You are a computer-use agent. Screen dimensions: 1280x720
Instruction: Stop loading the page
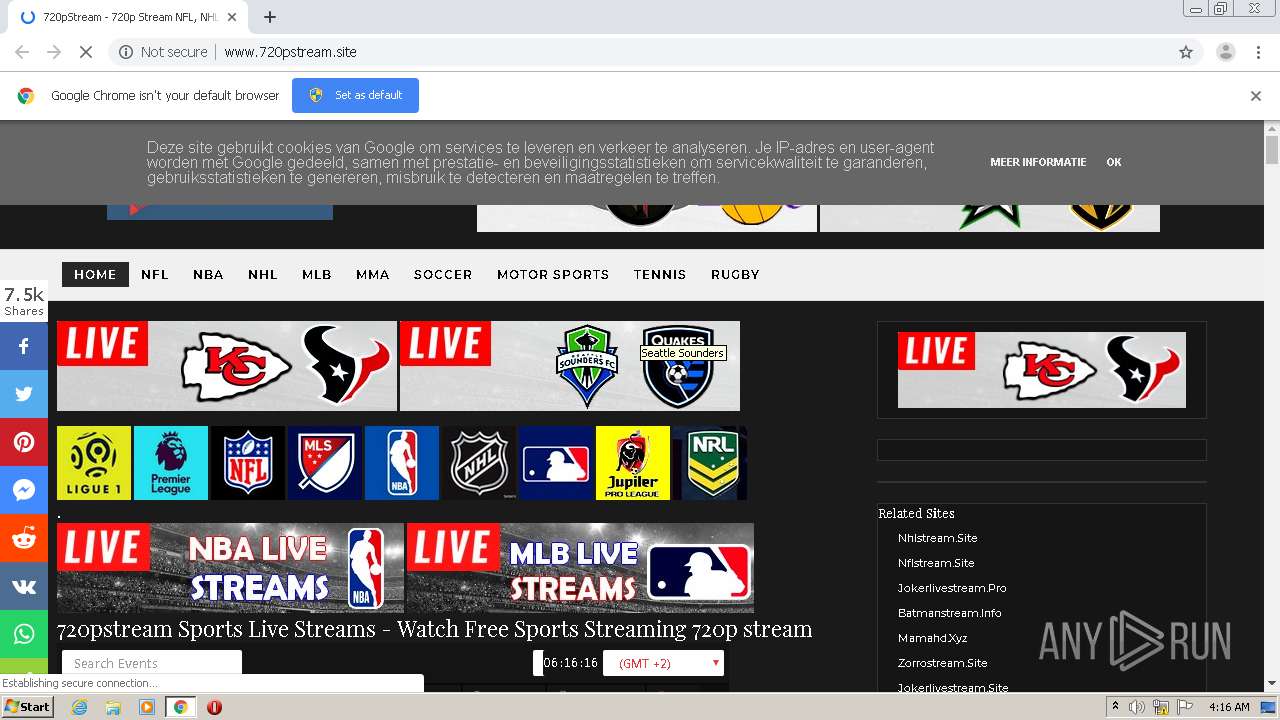85,52
